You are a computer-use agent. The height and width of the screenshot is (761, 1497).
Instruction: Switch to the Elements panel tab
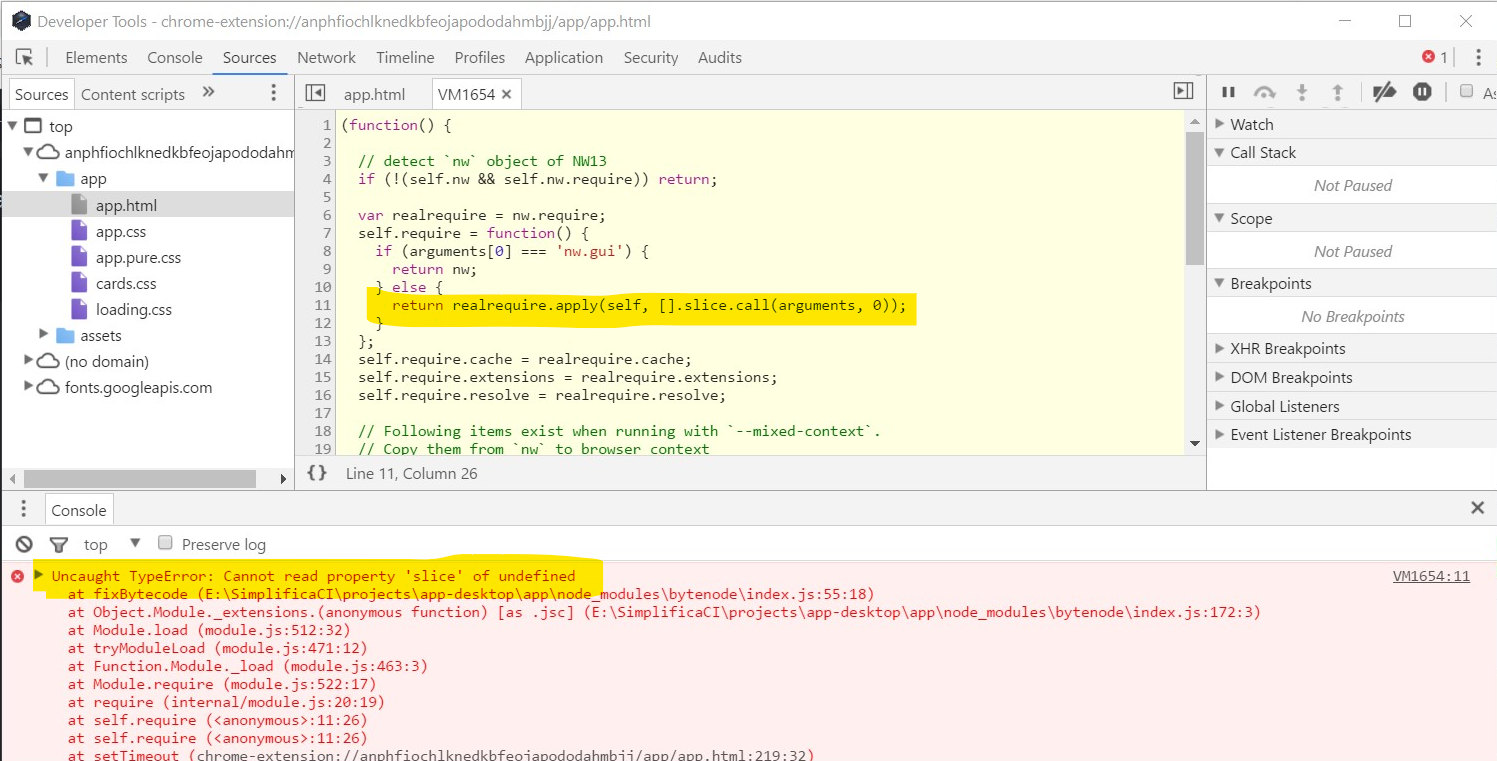click(96, 58)
